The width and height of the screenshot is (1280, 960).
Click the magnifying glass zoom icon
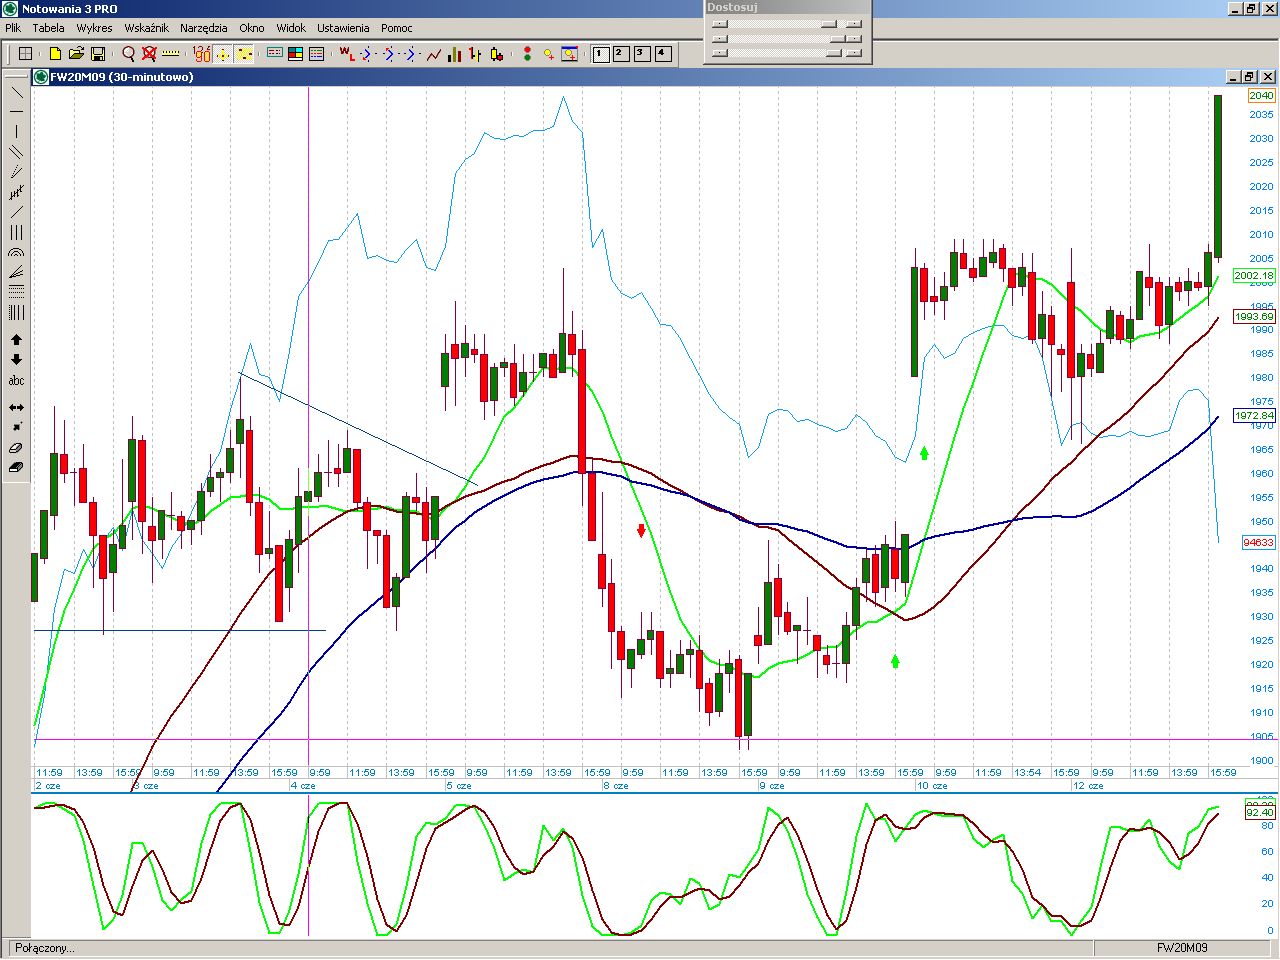pos(128,54)
